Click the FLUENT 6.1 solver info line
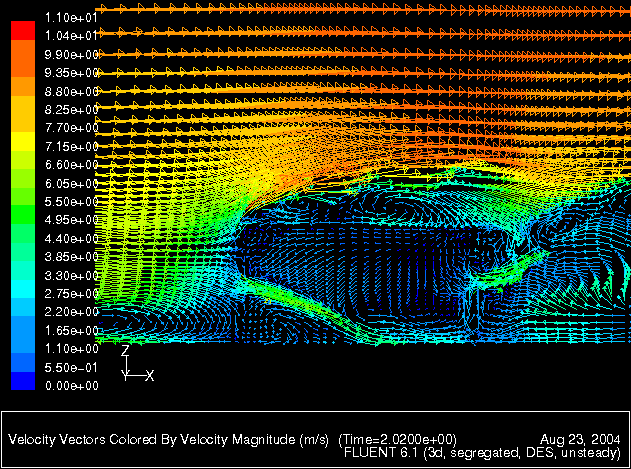The height and width of the screenshot is (469, 631). (482, 453)
